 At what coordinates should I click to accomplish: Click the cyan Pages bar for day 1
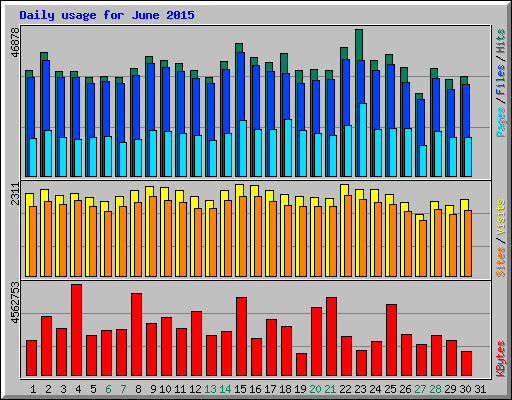click(33, 157)
